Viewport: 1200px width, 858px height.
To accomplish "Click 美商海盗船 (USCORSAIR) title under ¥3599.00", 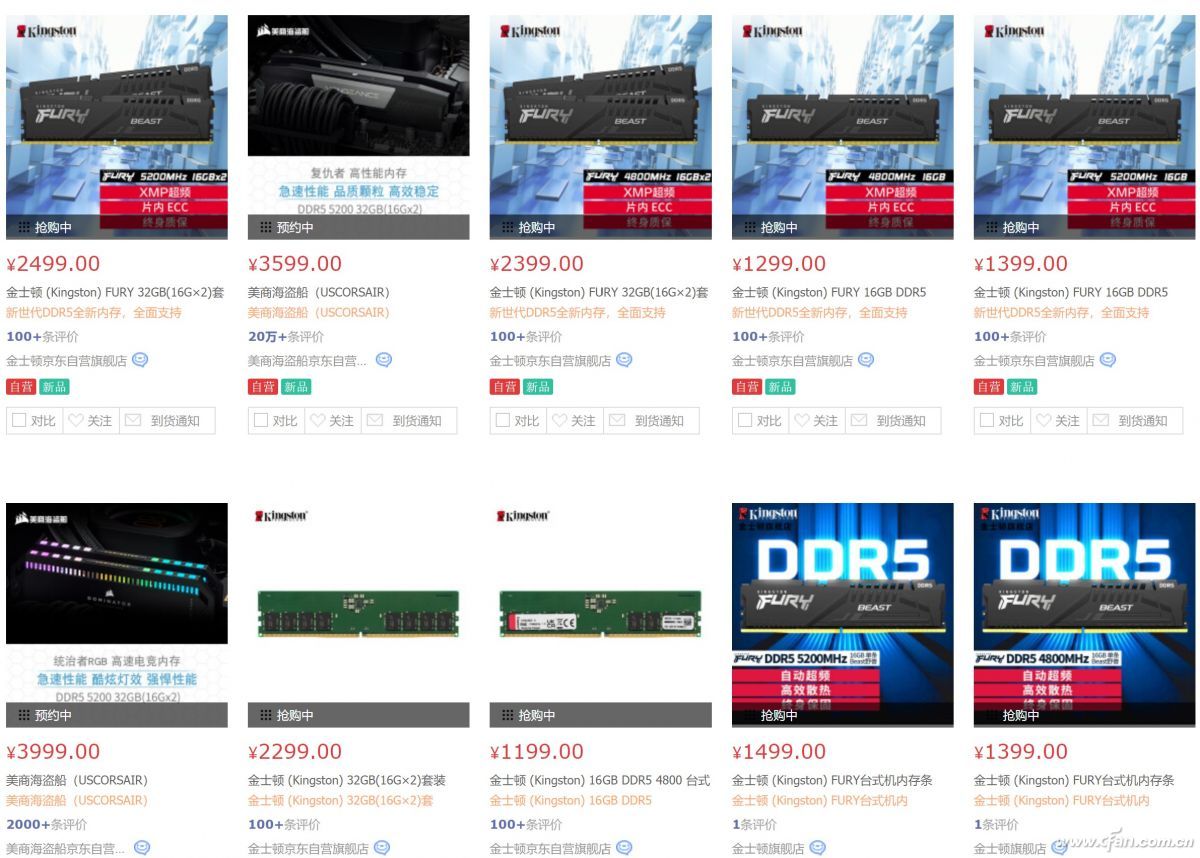I will (x=319, y=293).
